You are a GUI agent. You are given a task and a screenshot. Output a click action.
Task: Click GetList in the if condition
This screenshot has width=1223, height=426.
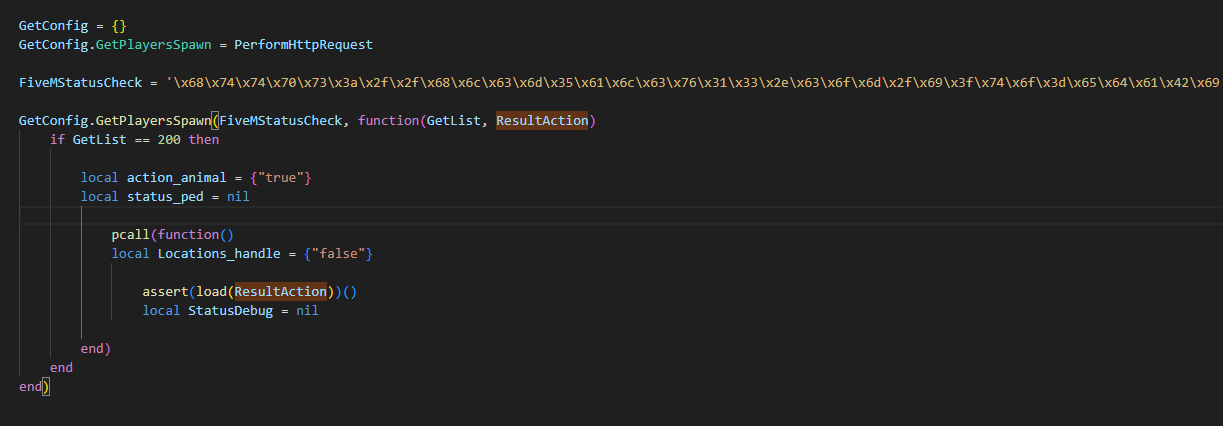pos(99,139)
